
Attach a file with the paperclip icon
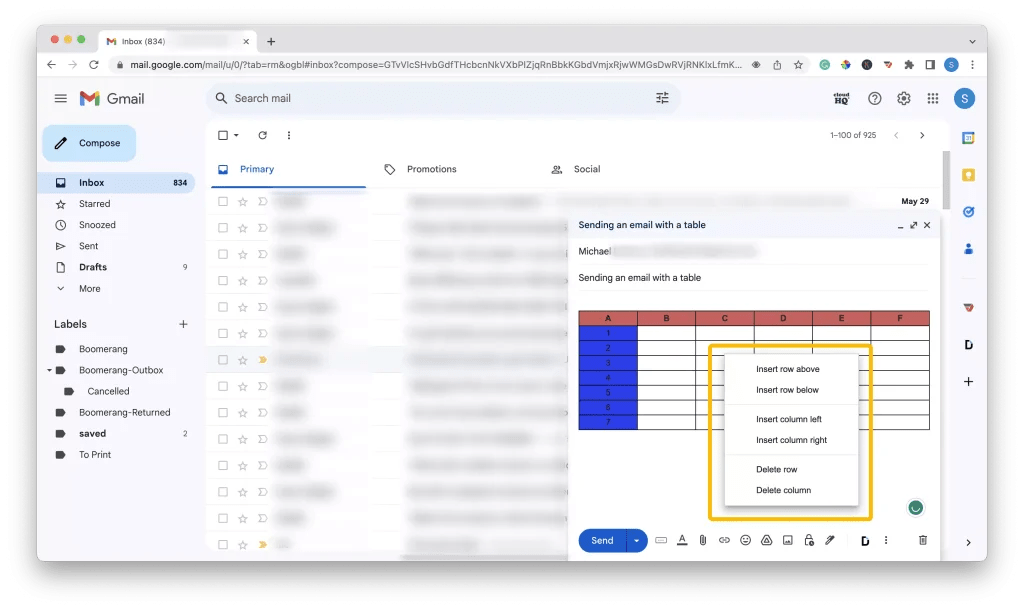tap(702, 540)
